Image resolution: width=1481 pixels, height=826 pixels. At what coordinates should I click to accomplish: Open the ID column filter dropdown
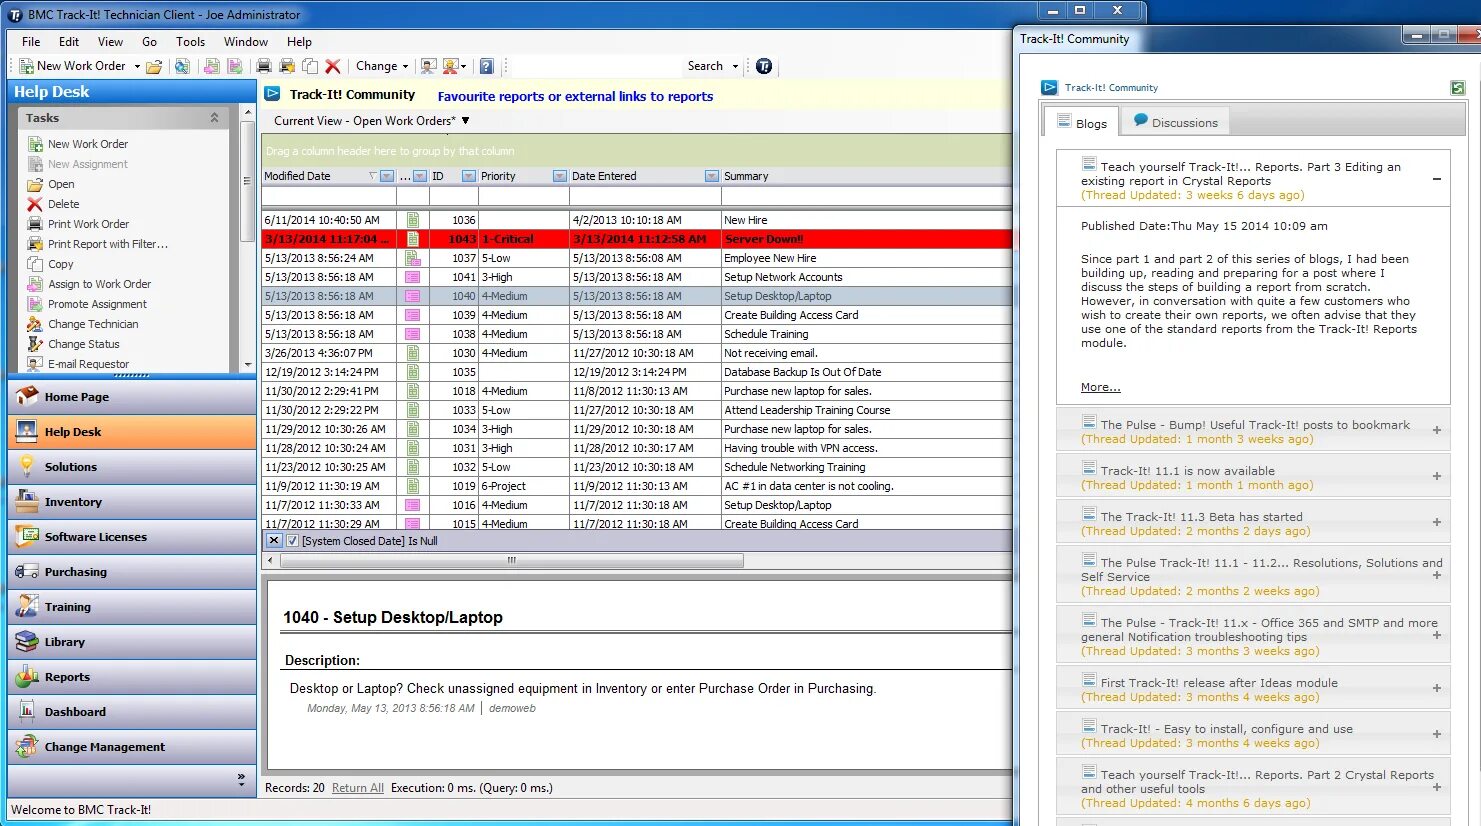pyautogui.click(x=468, y=176)
